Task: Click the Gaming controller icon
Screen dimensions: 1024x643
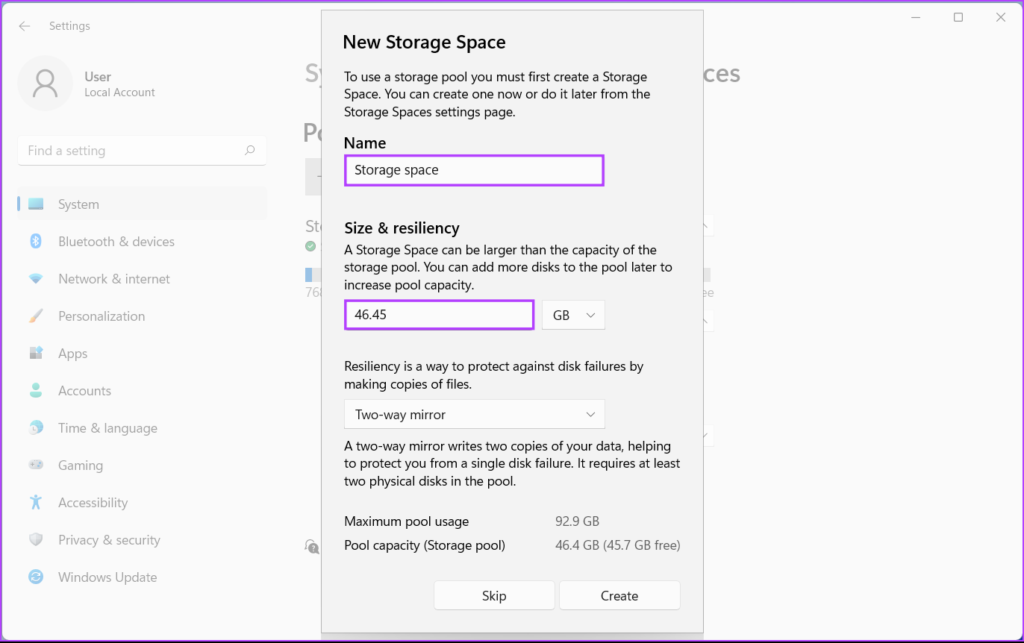Action: [36, 465]
